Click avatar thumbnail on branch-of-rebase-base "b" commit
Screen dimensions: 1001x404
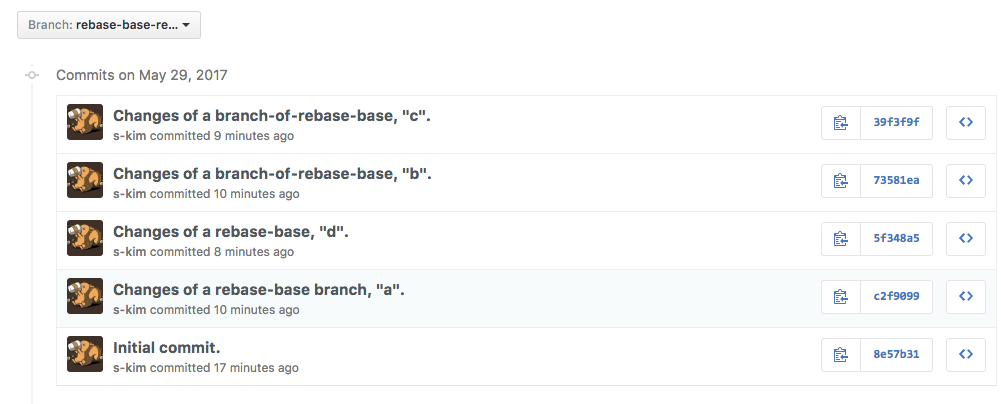coord(85,181)
